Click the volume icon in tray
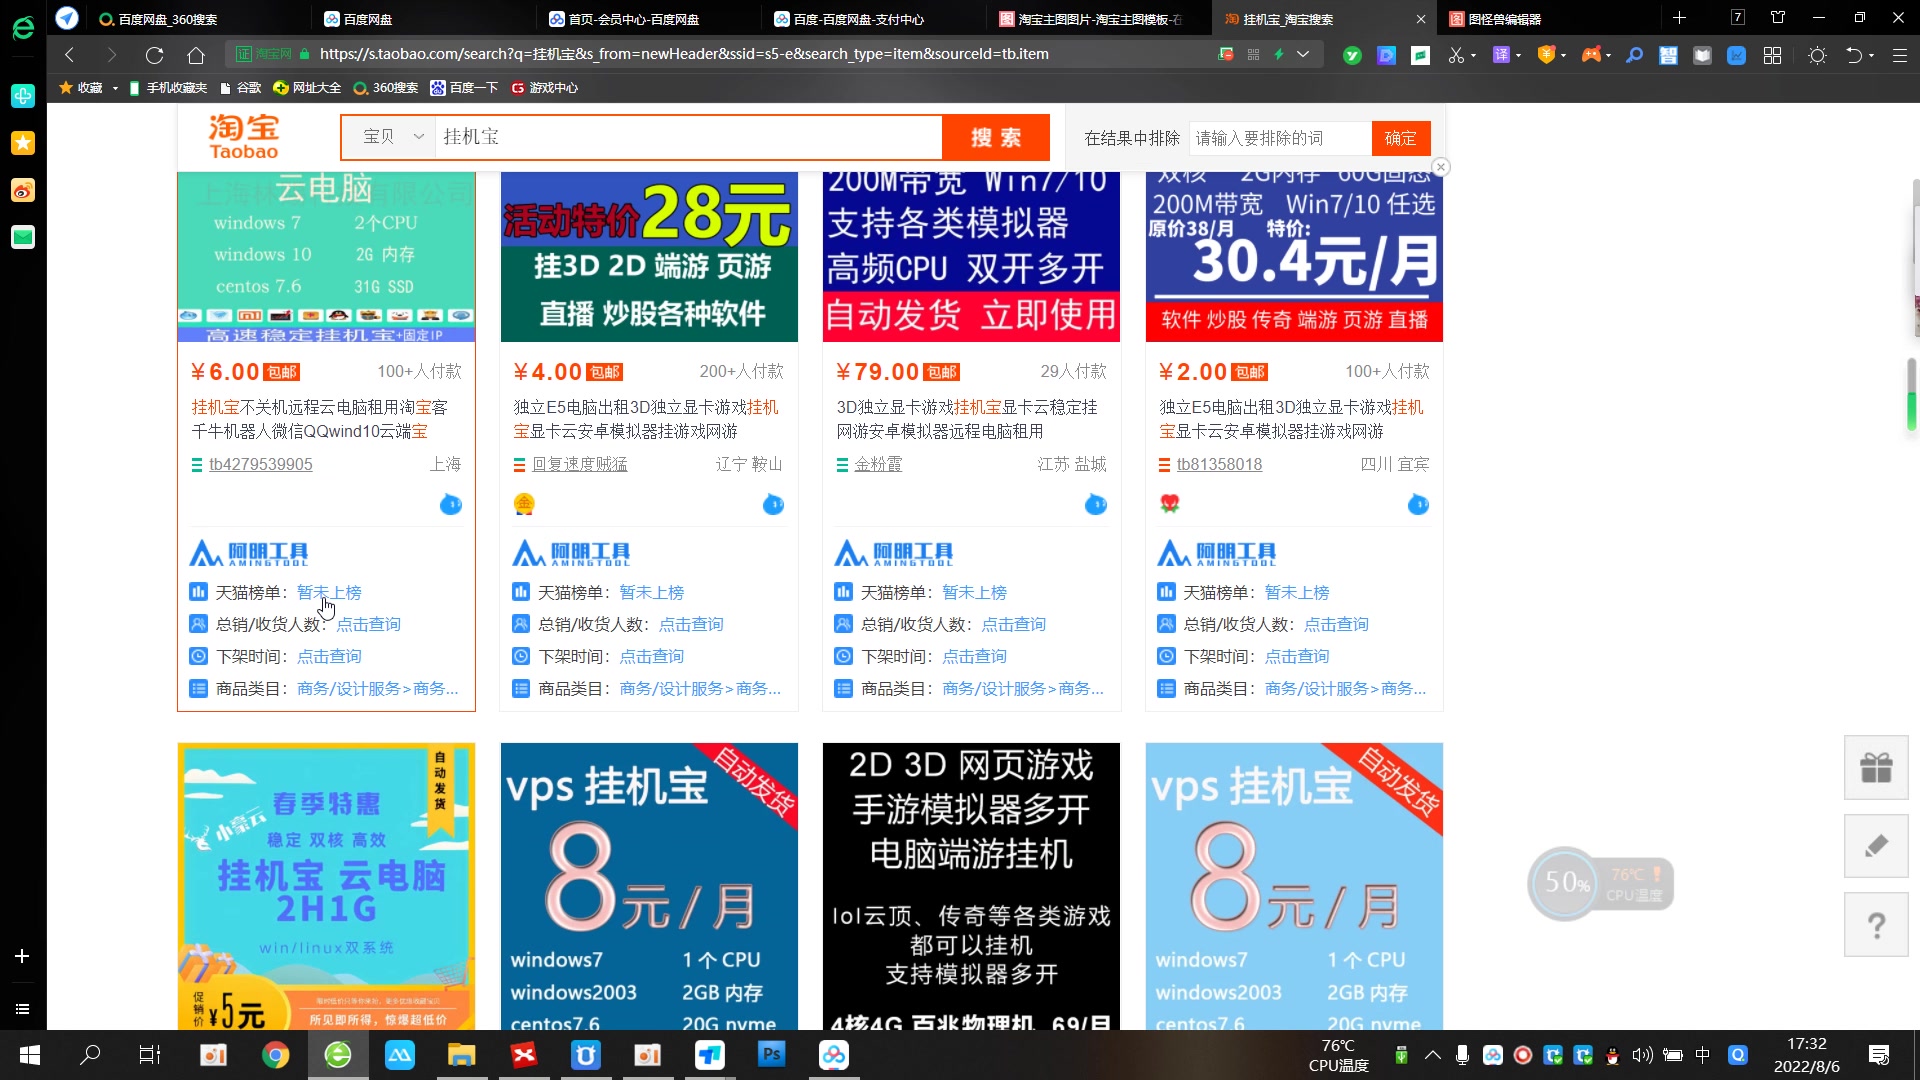The width and height of the screenshot is (1920, 1080). click(x=1642, y=1055)
